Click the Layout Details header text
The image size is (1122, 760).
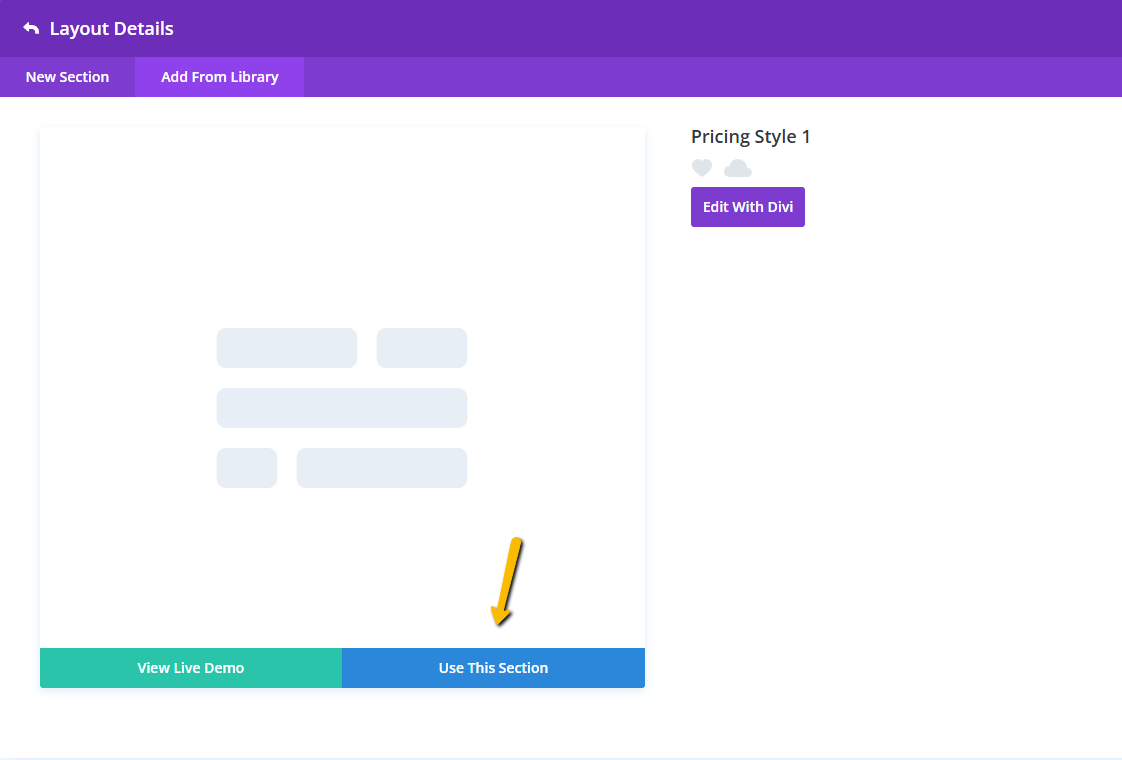click(111, 29)
